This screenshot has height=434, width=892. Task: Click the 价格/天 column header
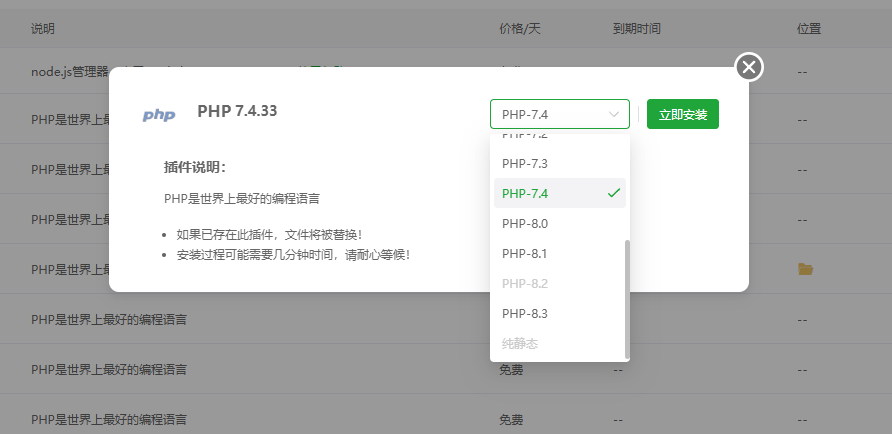pos(520,28)
